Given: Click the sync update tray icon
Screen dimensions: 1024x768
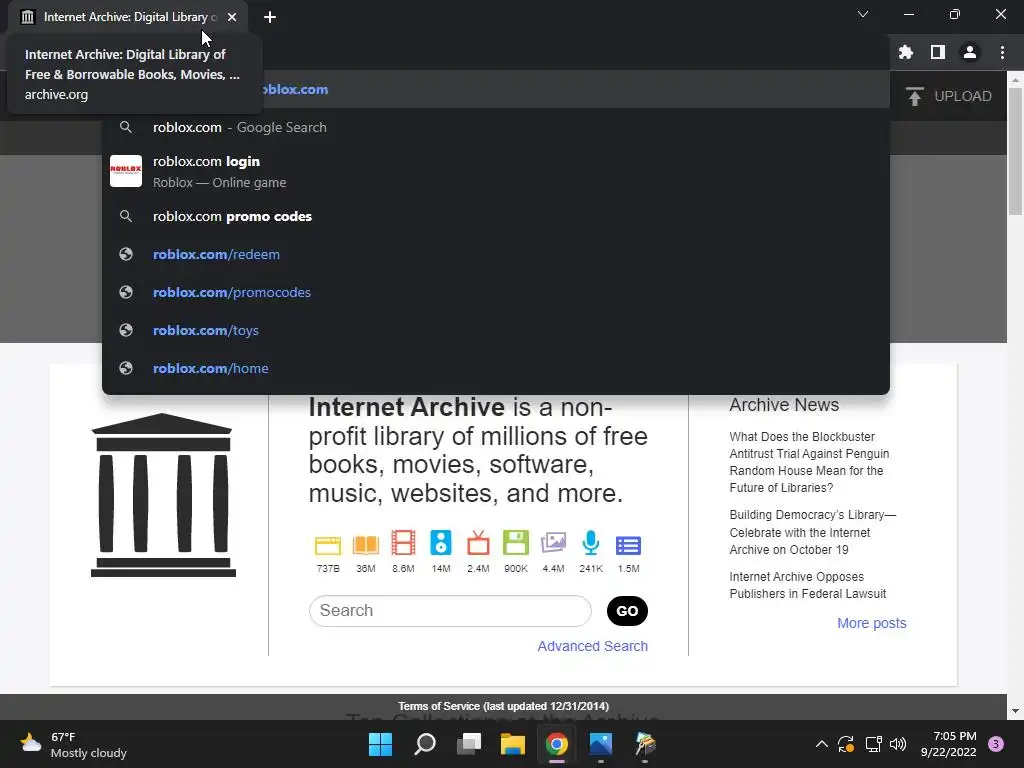Looking at the screenshot, I should [846, 744].
